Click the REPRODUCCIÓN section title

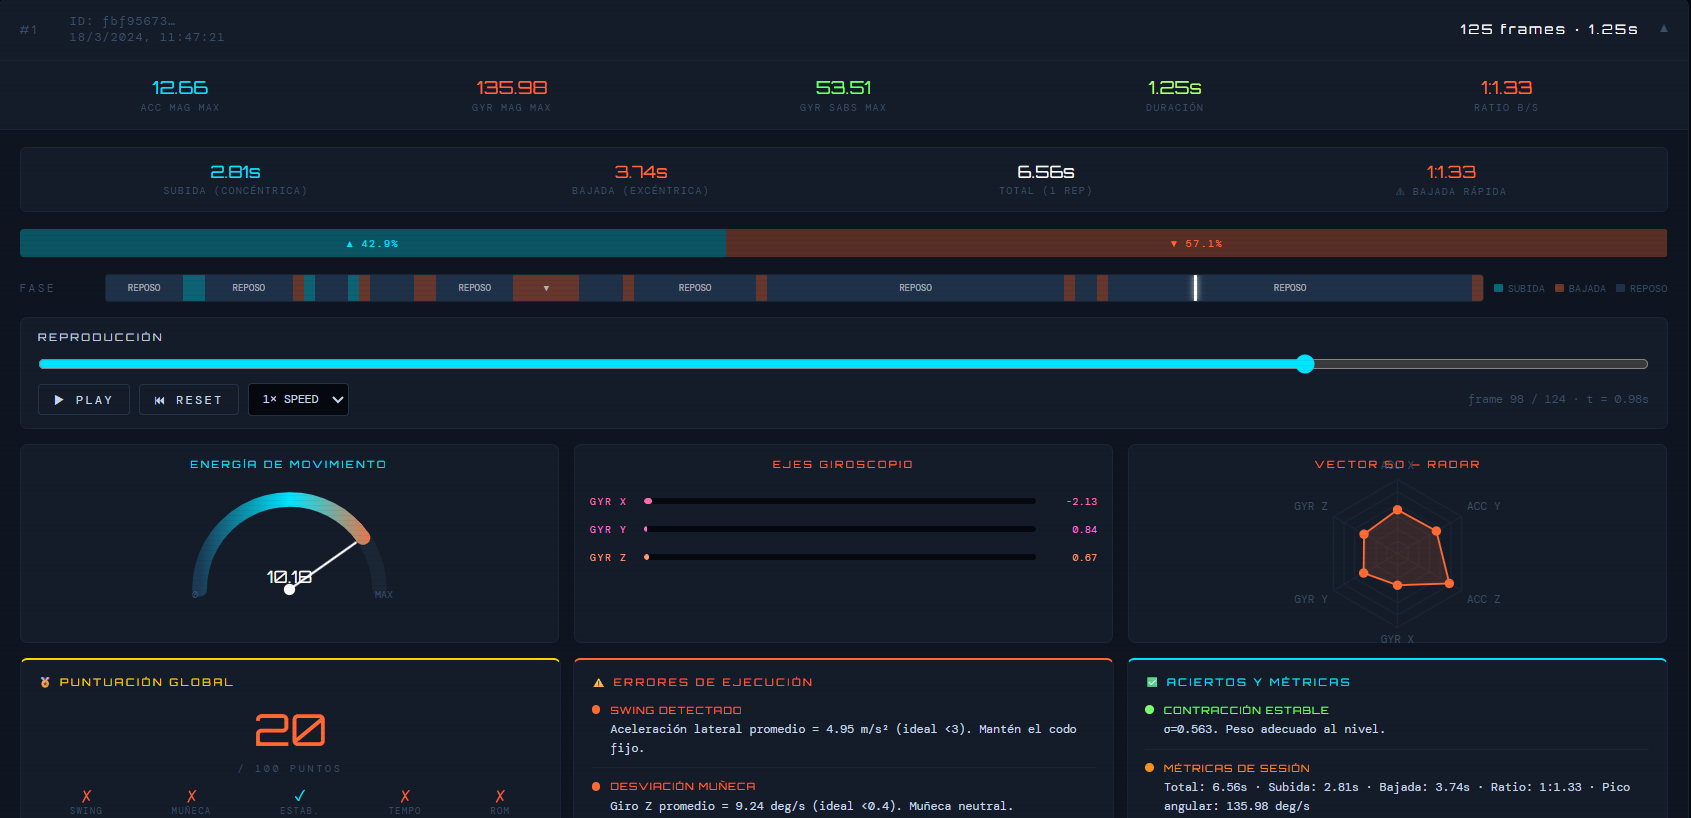[100, 337]
